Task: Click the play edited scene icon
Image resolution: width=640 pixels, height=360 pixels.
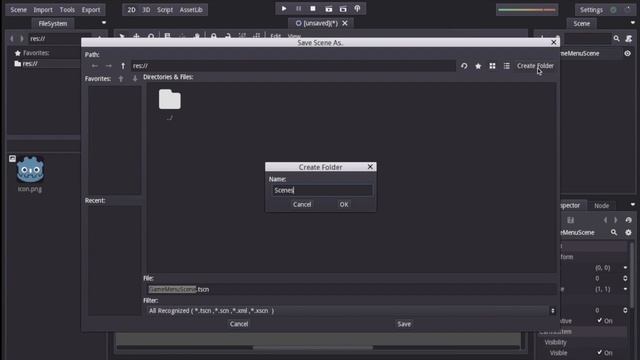Action: pos(329,9)
